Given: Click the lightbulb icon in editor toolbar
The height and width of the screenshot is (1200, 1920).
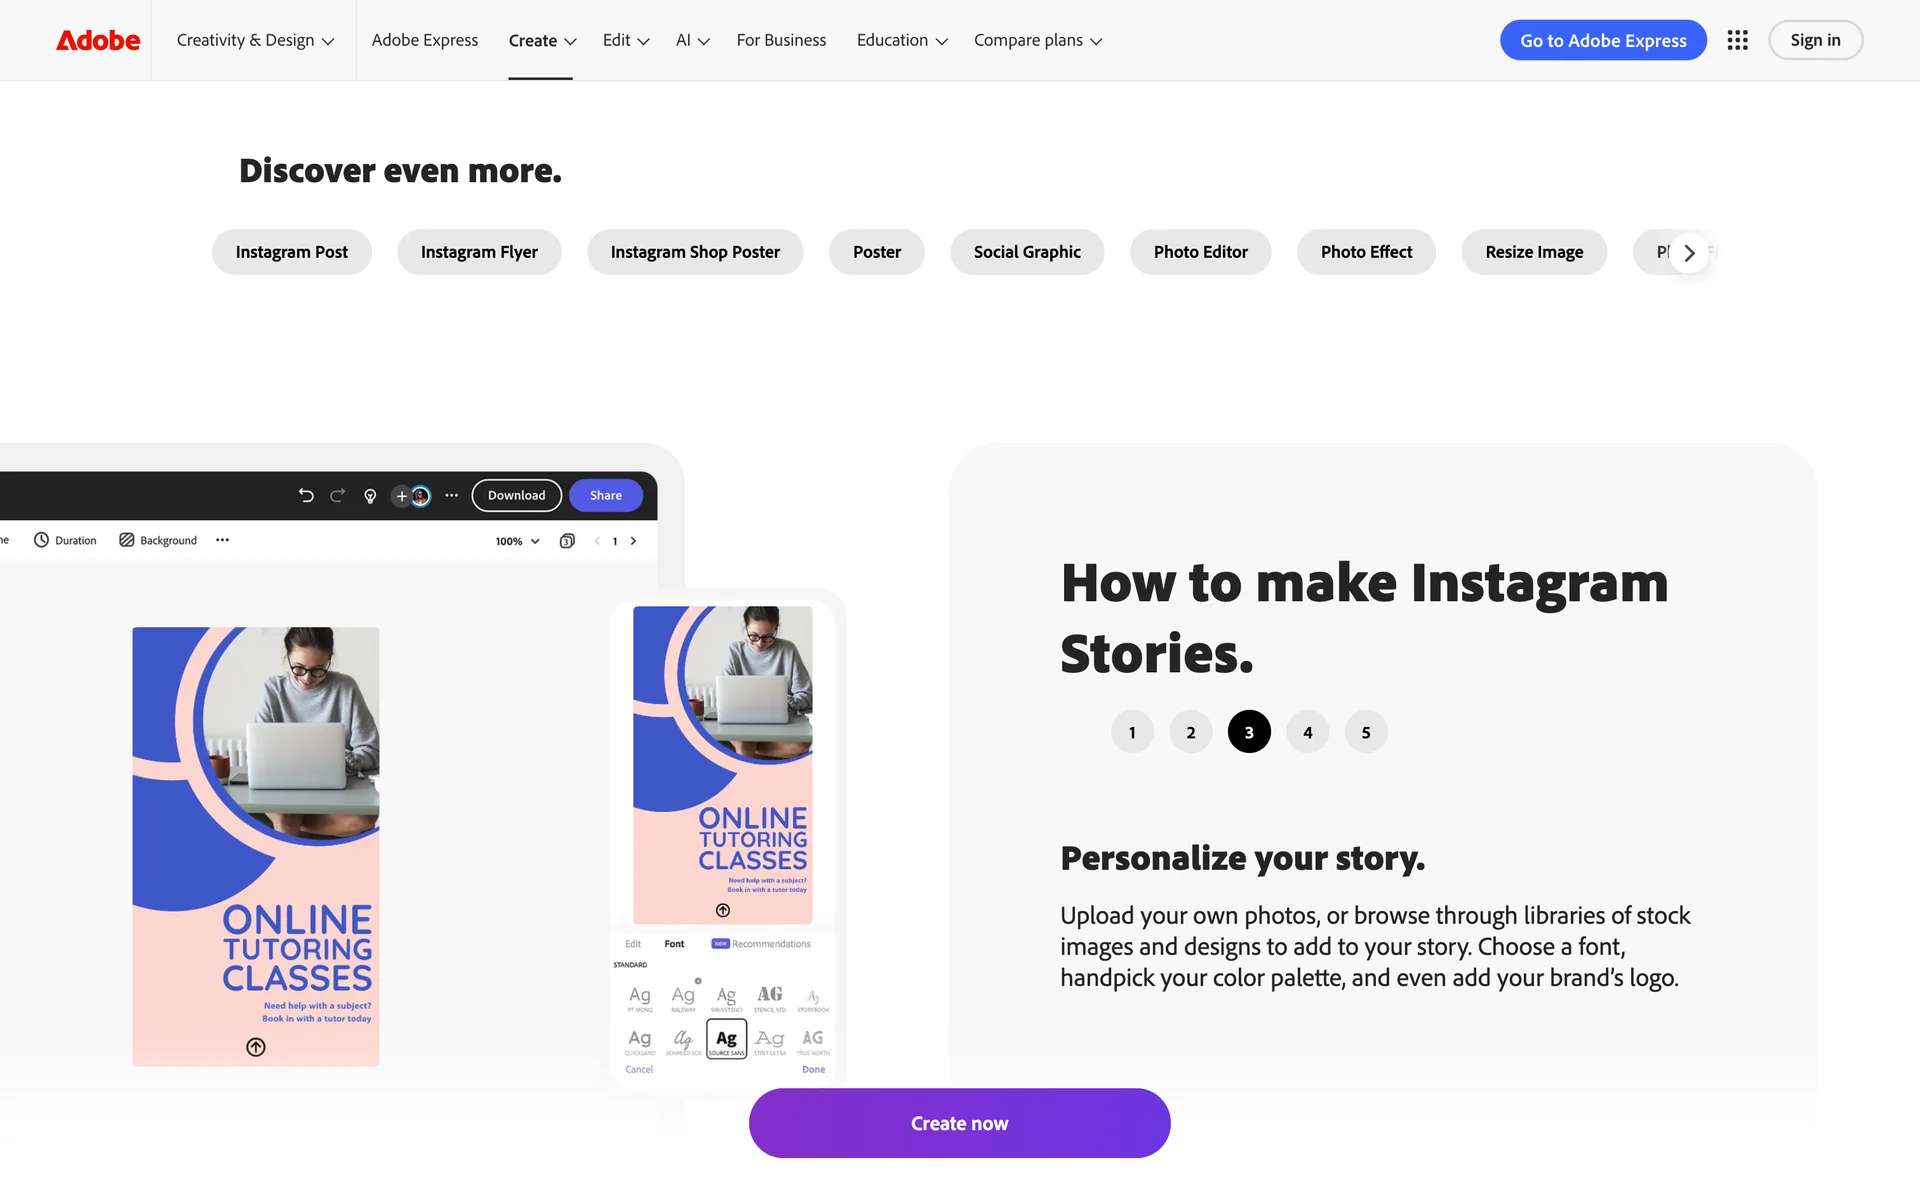Looking at the screenshot, I should tap(370, 496).
